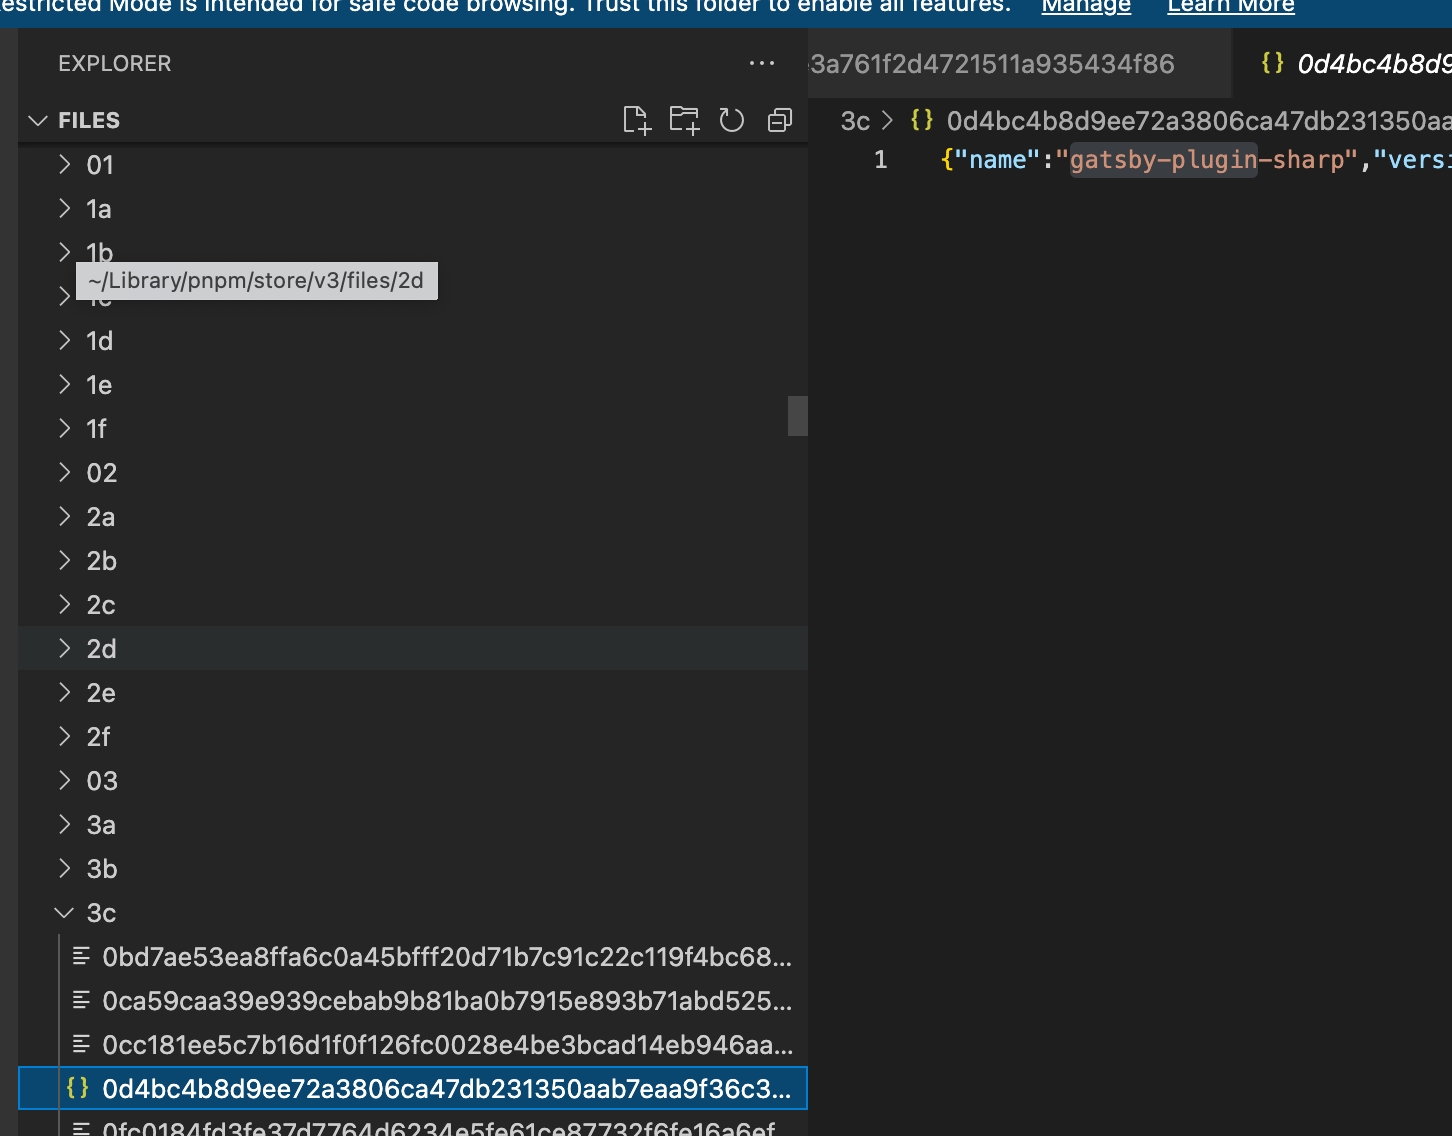
Task: Click JSON icon on the 0d4bc4b8d9 tab
Action: tap(1272, 63)
